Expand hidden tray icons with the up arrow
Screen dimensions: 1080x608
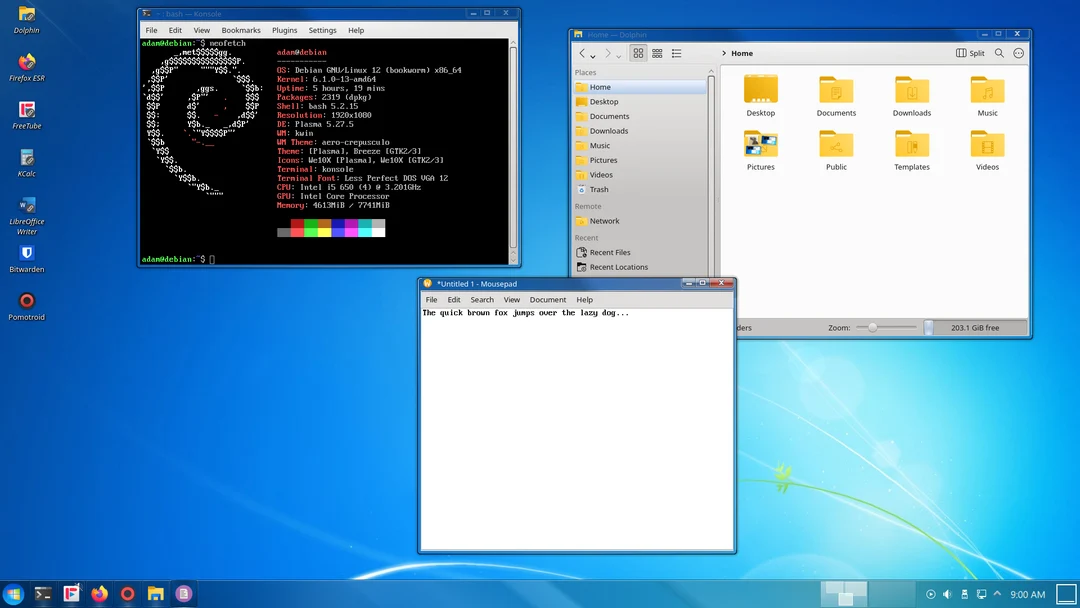point(996,593)
